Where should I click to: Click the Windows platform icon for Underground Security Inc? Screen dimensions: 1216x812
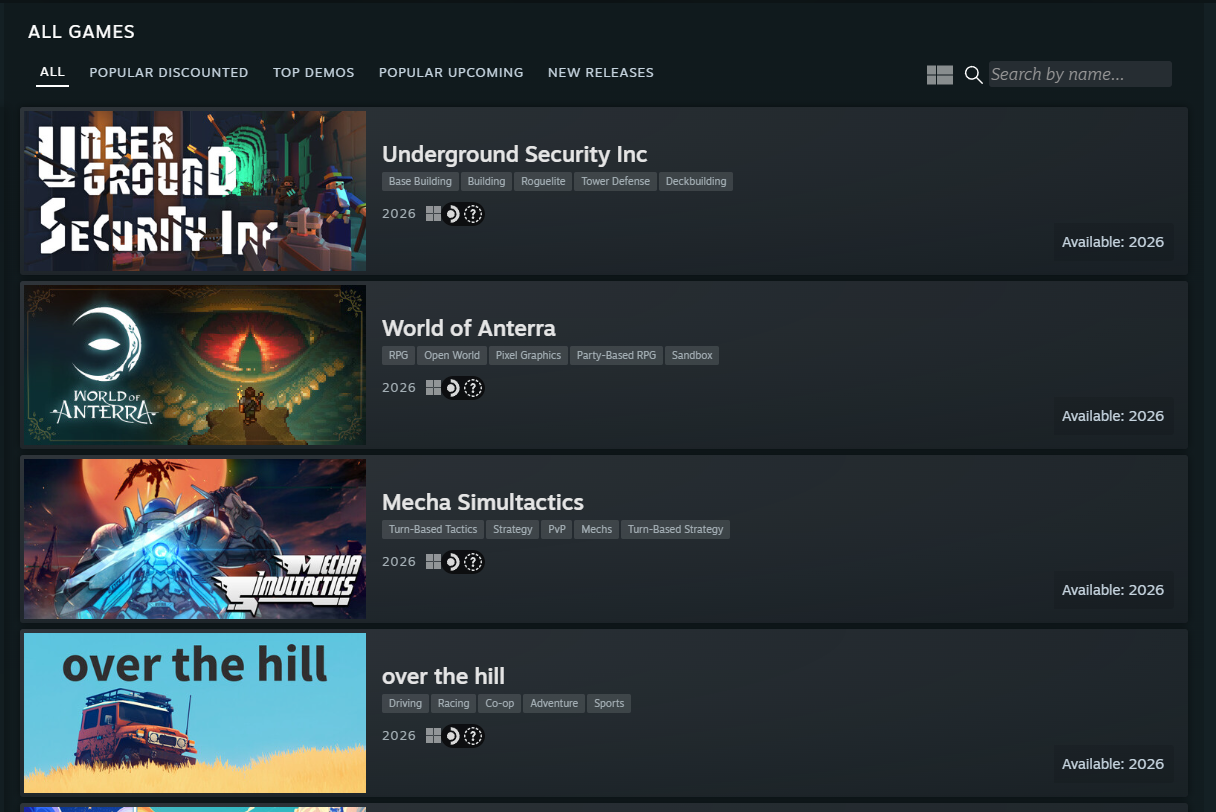tap(433, 214)
